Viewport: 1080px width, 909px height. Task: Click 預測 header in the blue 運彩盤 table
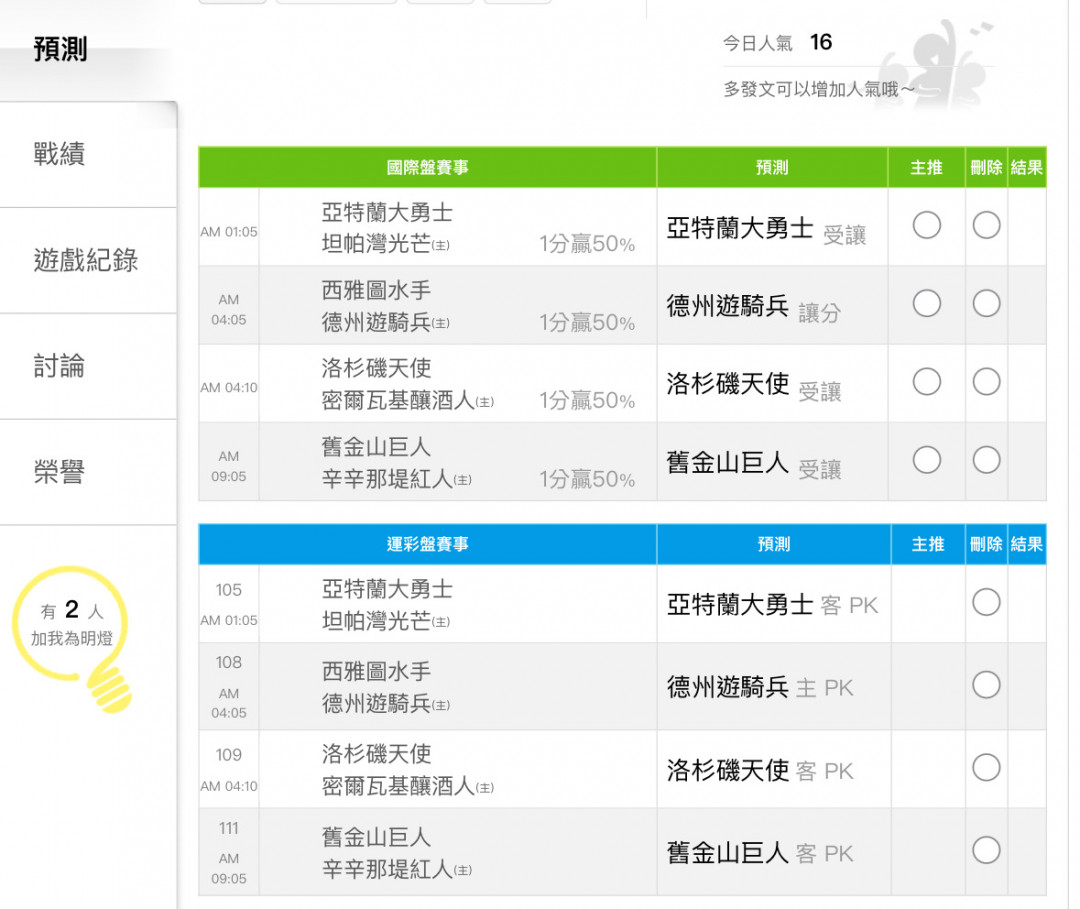(773, 544)
